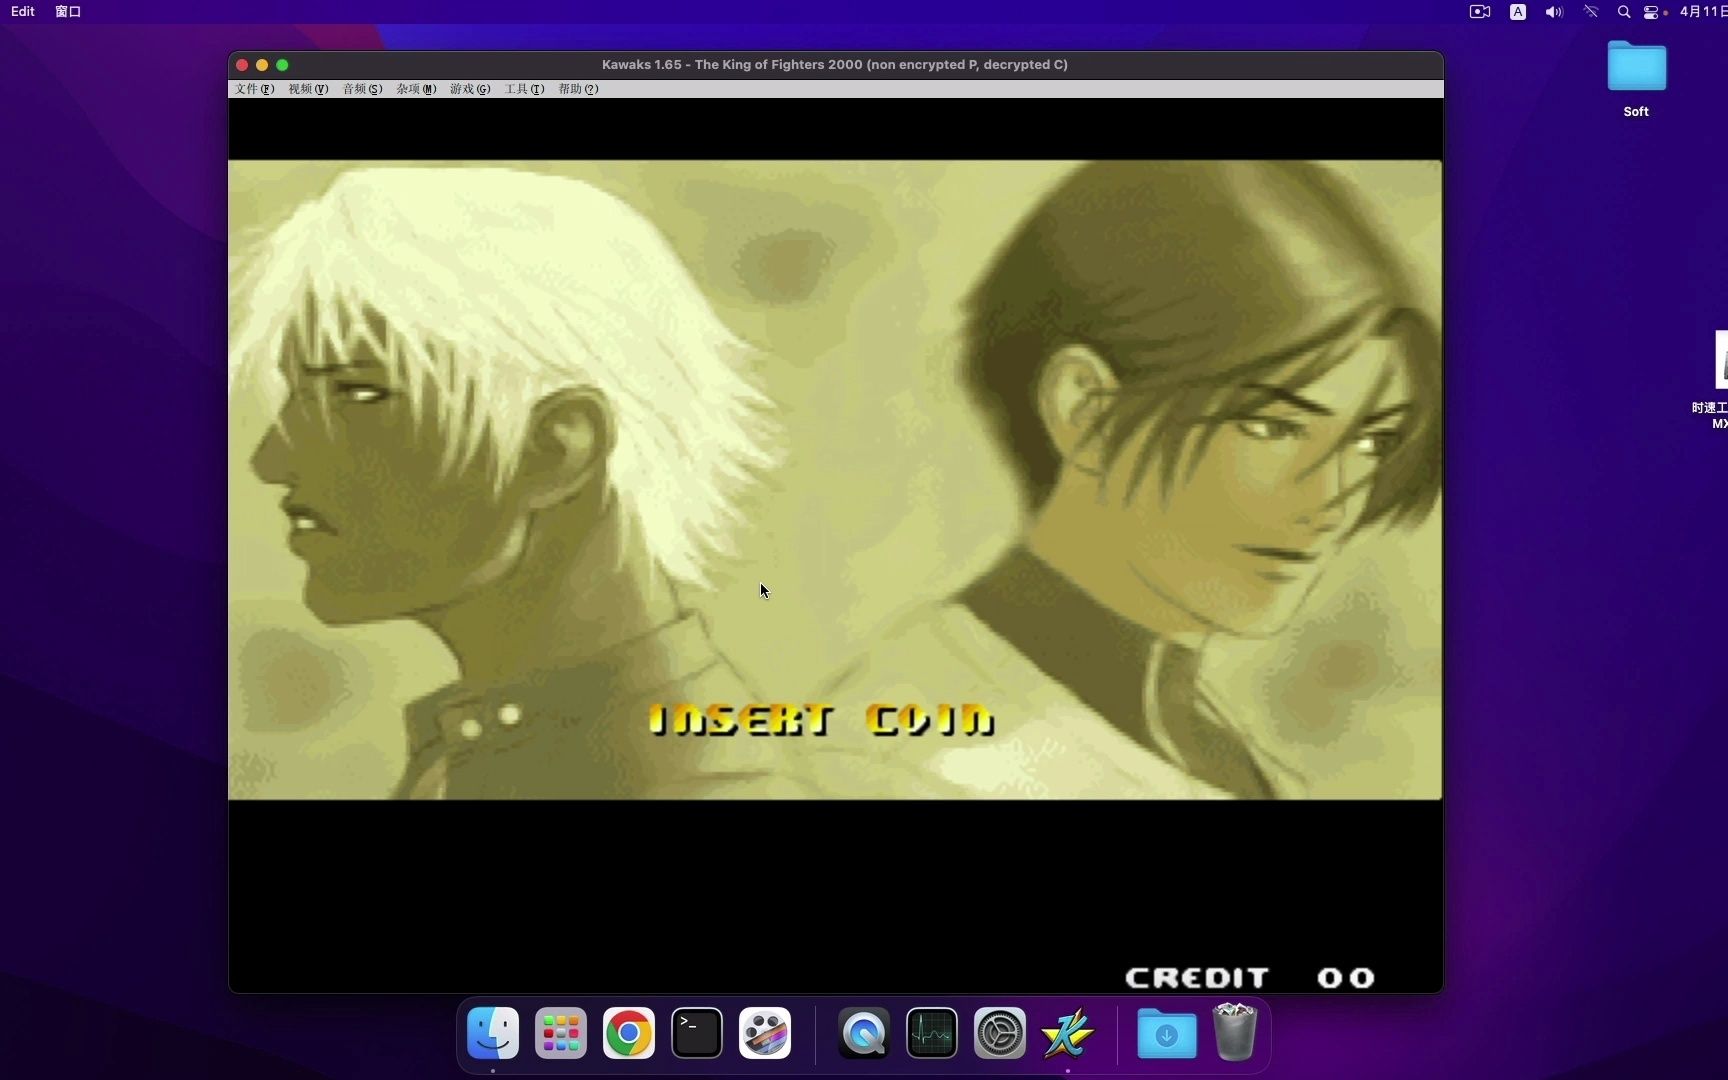Open the Edit menu in the macOS menu bar
The image size is (1728, 1080).
click(x=23, y=11)
